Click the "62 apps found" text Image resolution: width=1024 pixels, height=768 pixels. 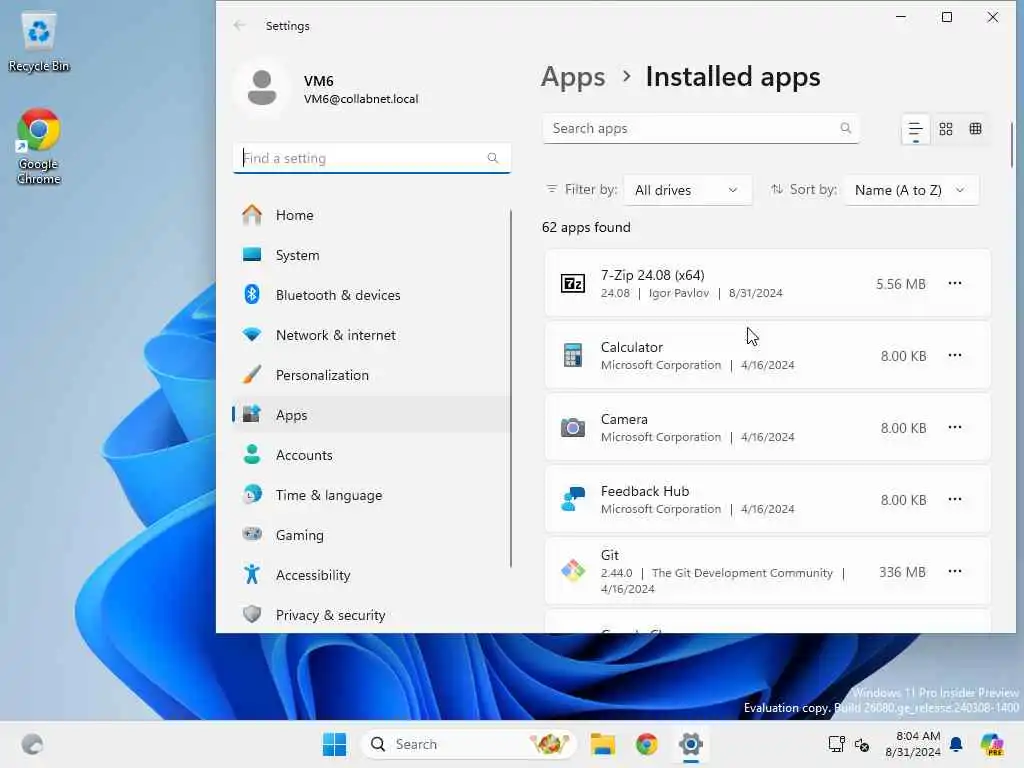tap(586, 227)
